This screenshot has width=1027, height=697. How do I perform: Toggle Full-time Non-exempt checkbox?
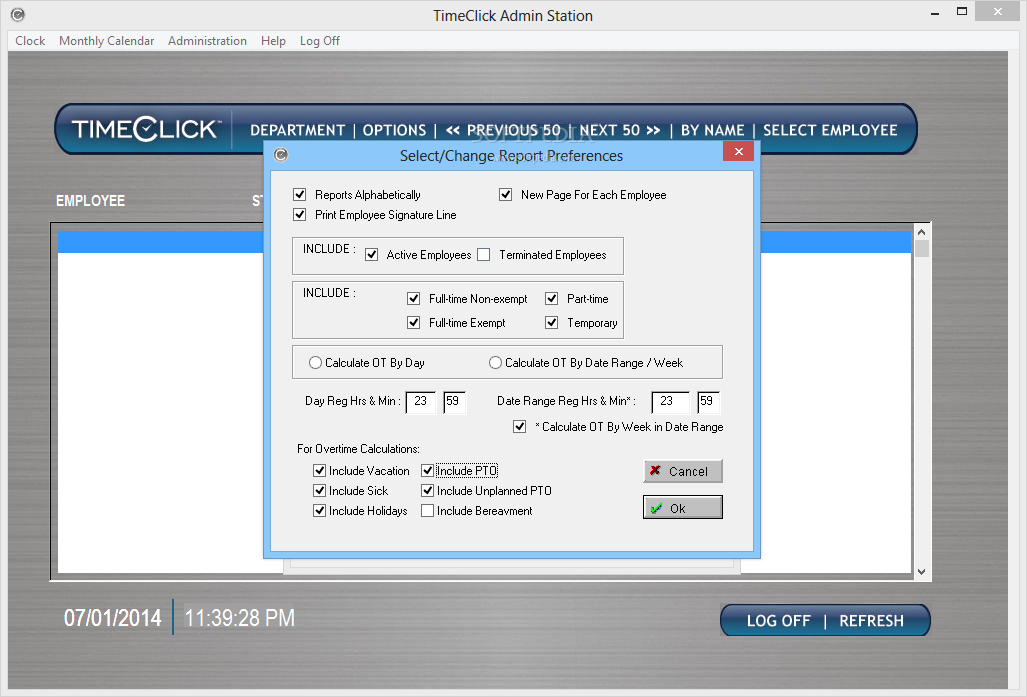pos(413,299)
